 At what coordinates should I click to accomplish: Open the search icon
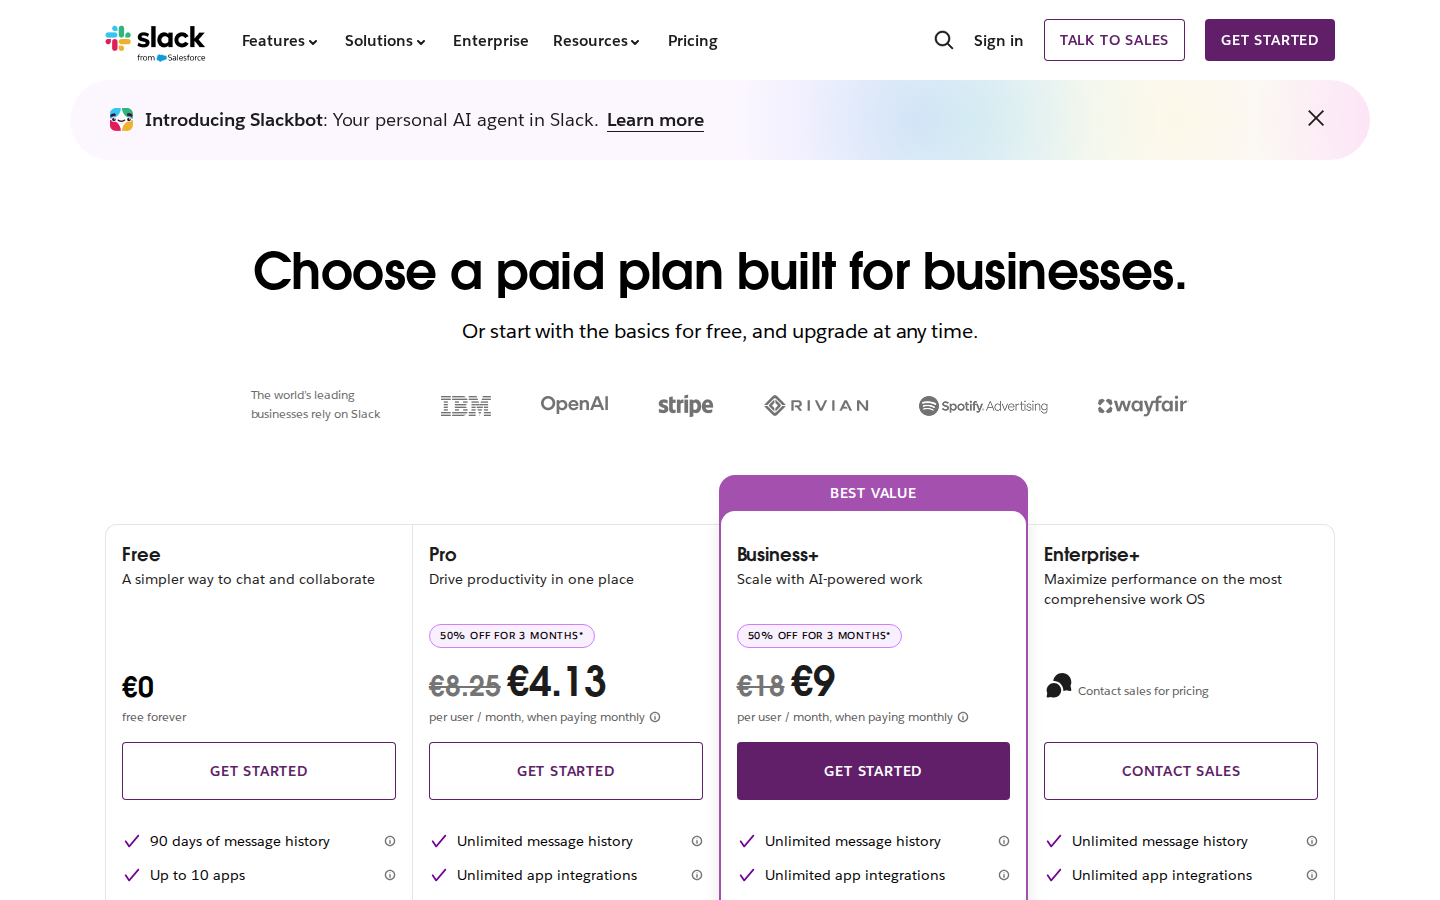tap(943, 40)
